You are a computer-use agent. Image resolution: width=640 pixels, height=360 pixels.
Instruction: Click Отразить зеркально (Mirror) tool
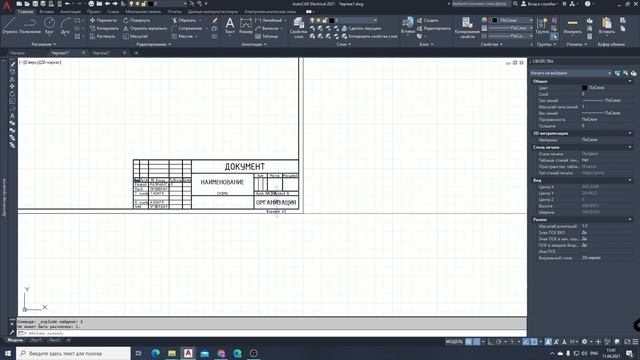(x=145, y=28)
